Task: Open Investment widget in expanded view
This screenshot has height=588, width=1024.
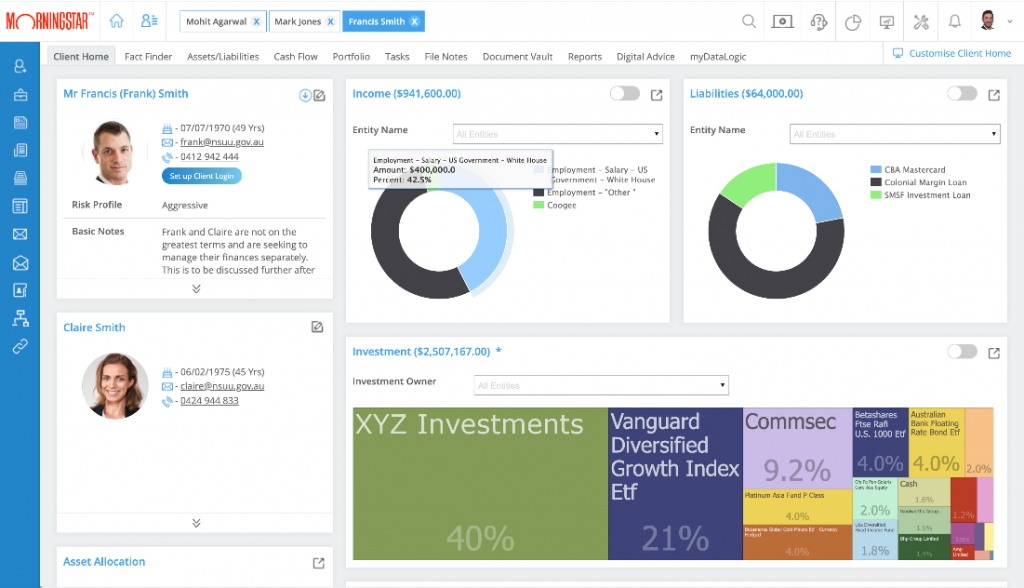Action: coord(994,353)
